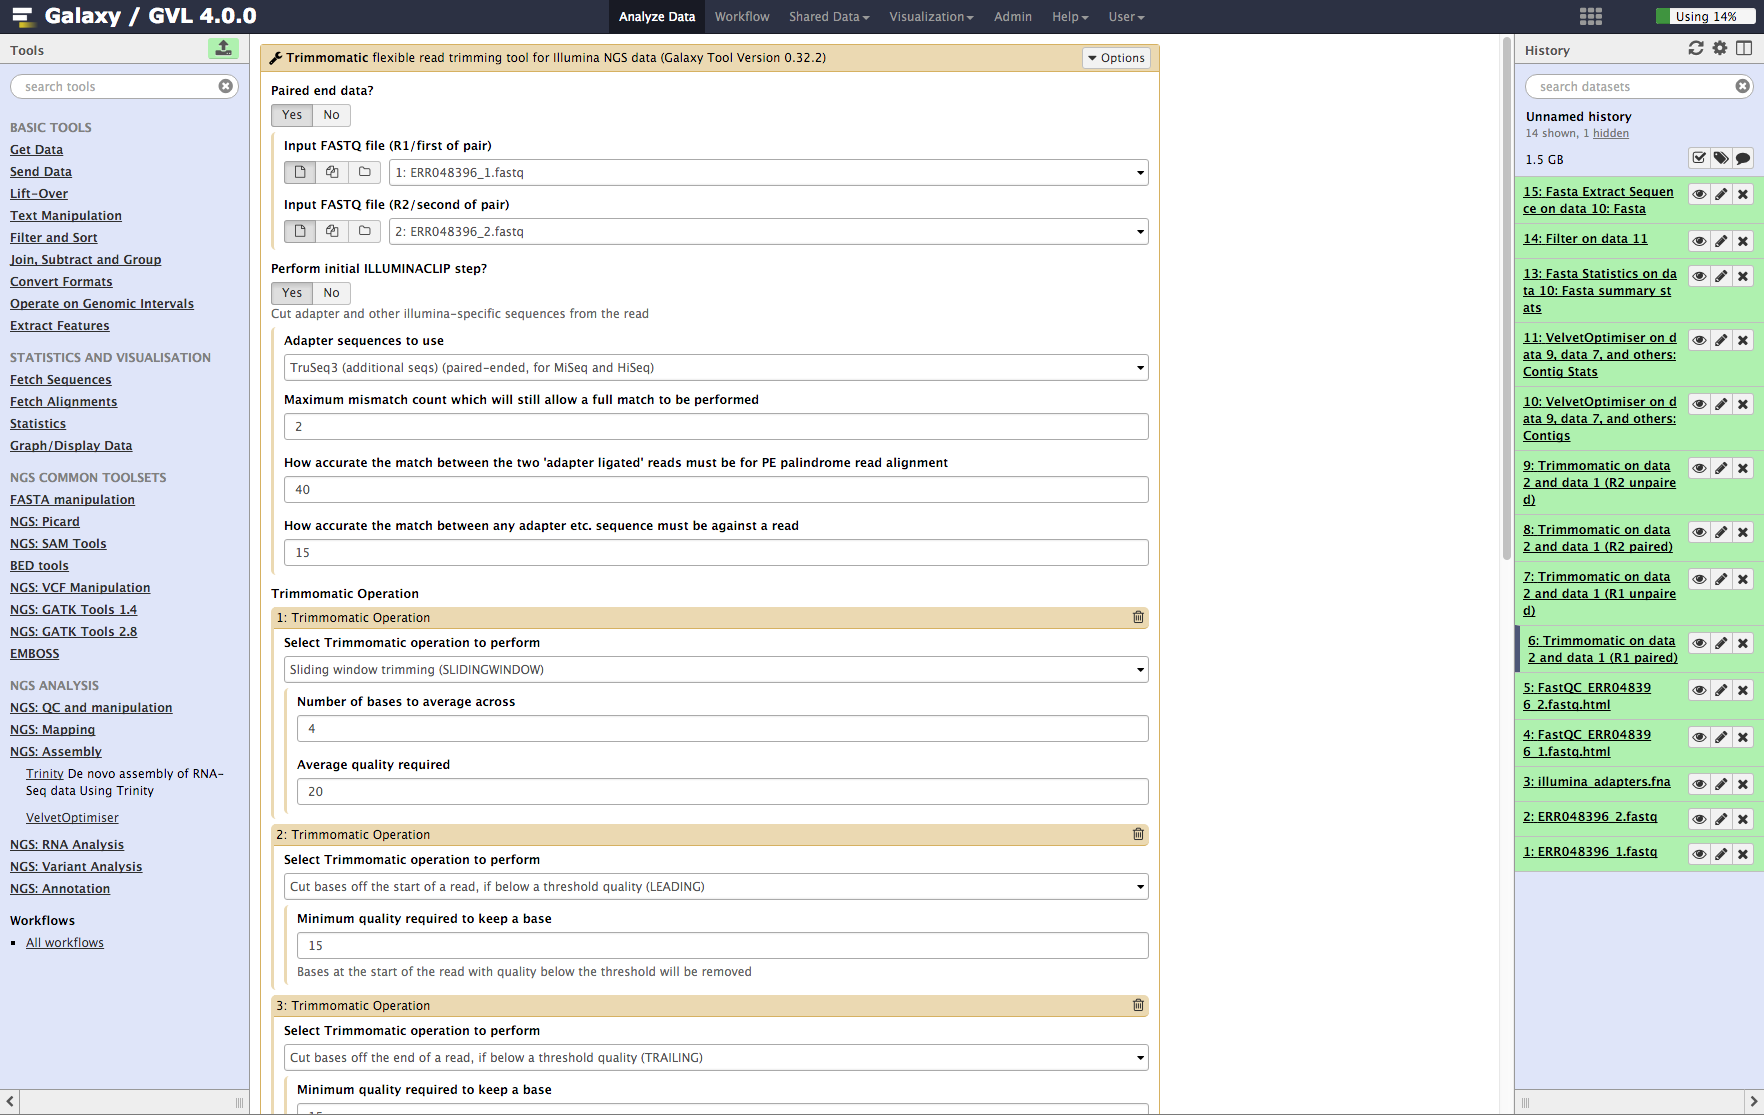
Task: Delete dataset 1 ERR048396_1.fastq from history
Action: point(1743,854)
